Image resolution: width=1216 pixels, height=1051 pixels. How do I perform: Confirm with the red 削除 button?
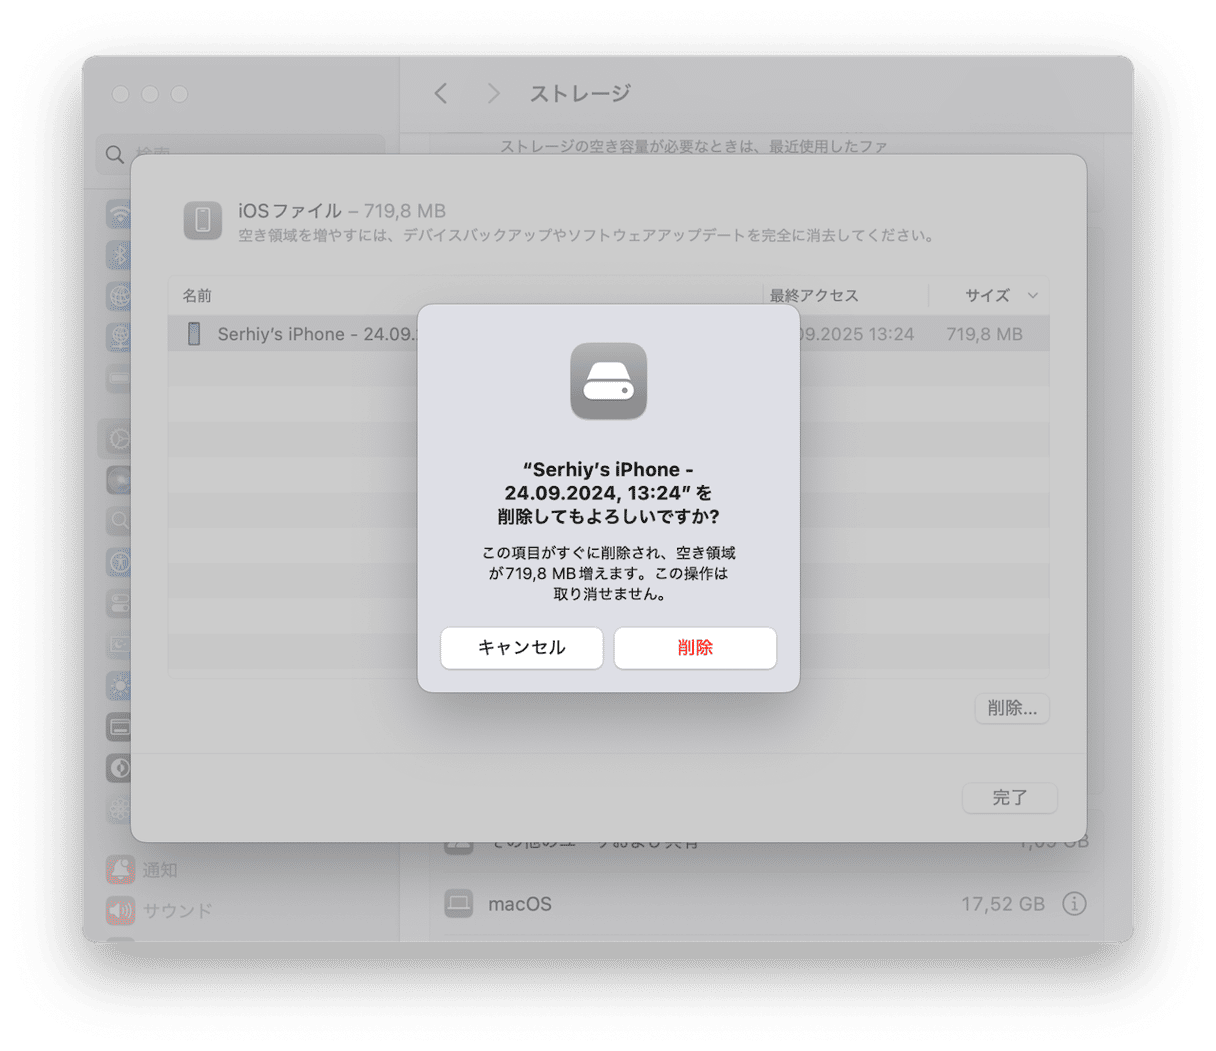tap(695, 648)
